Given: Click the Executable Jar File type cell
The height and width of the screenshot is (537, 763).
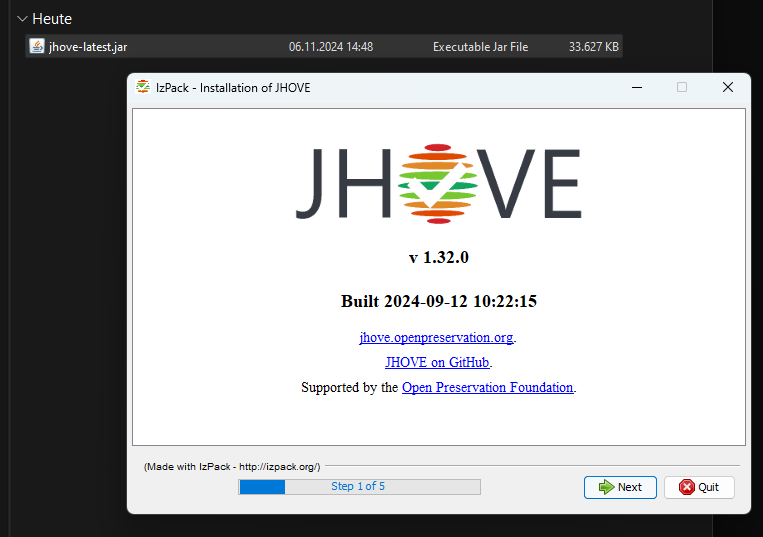Looking at the screenshot, I should [x=480, y=47].
